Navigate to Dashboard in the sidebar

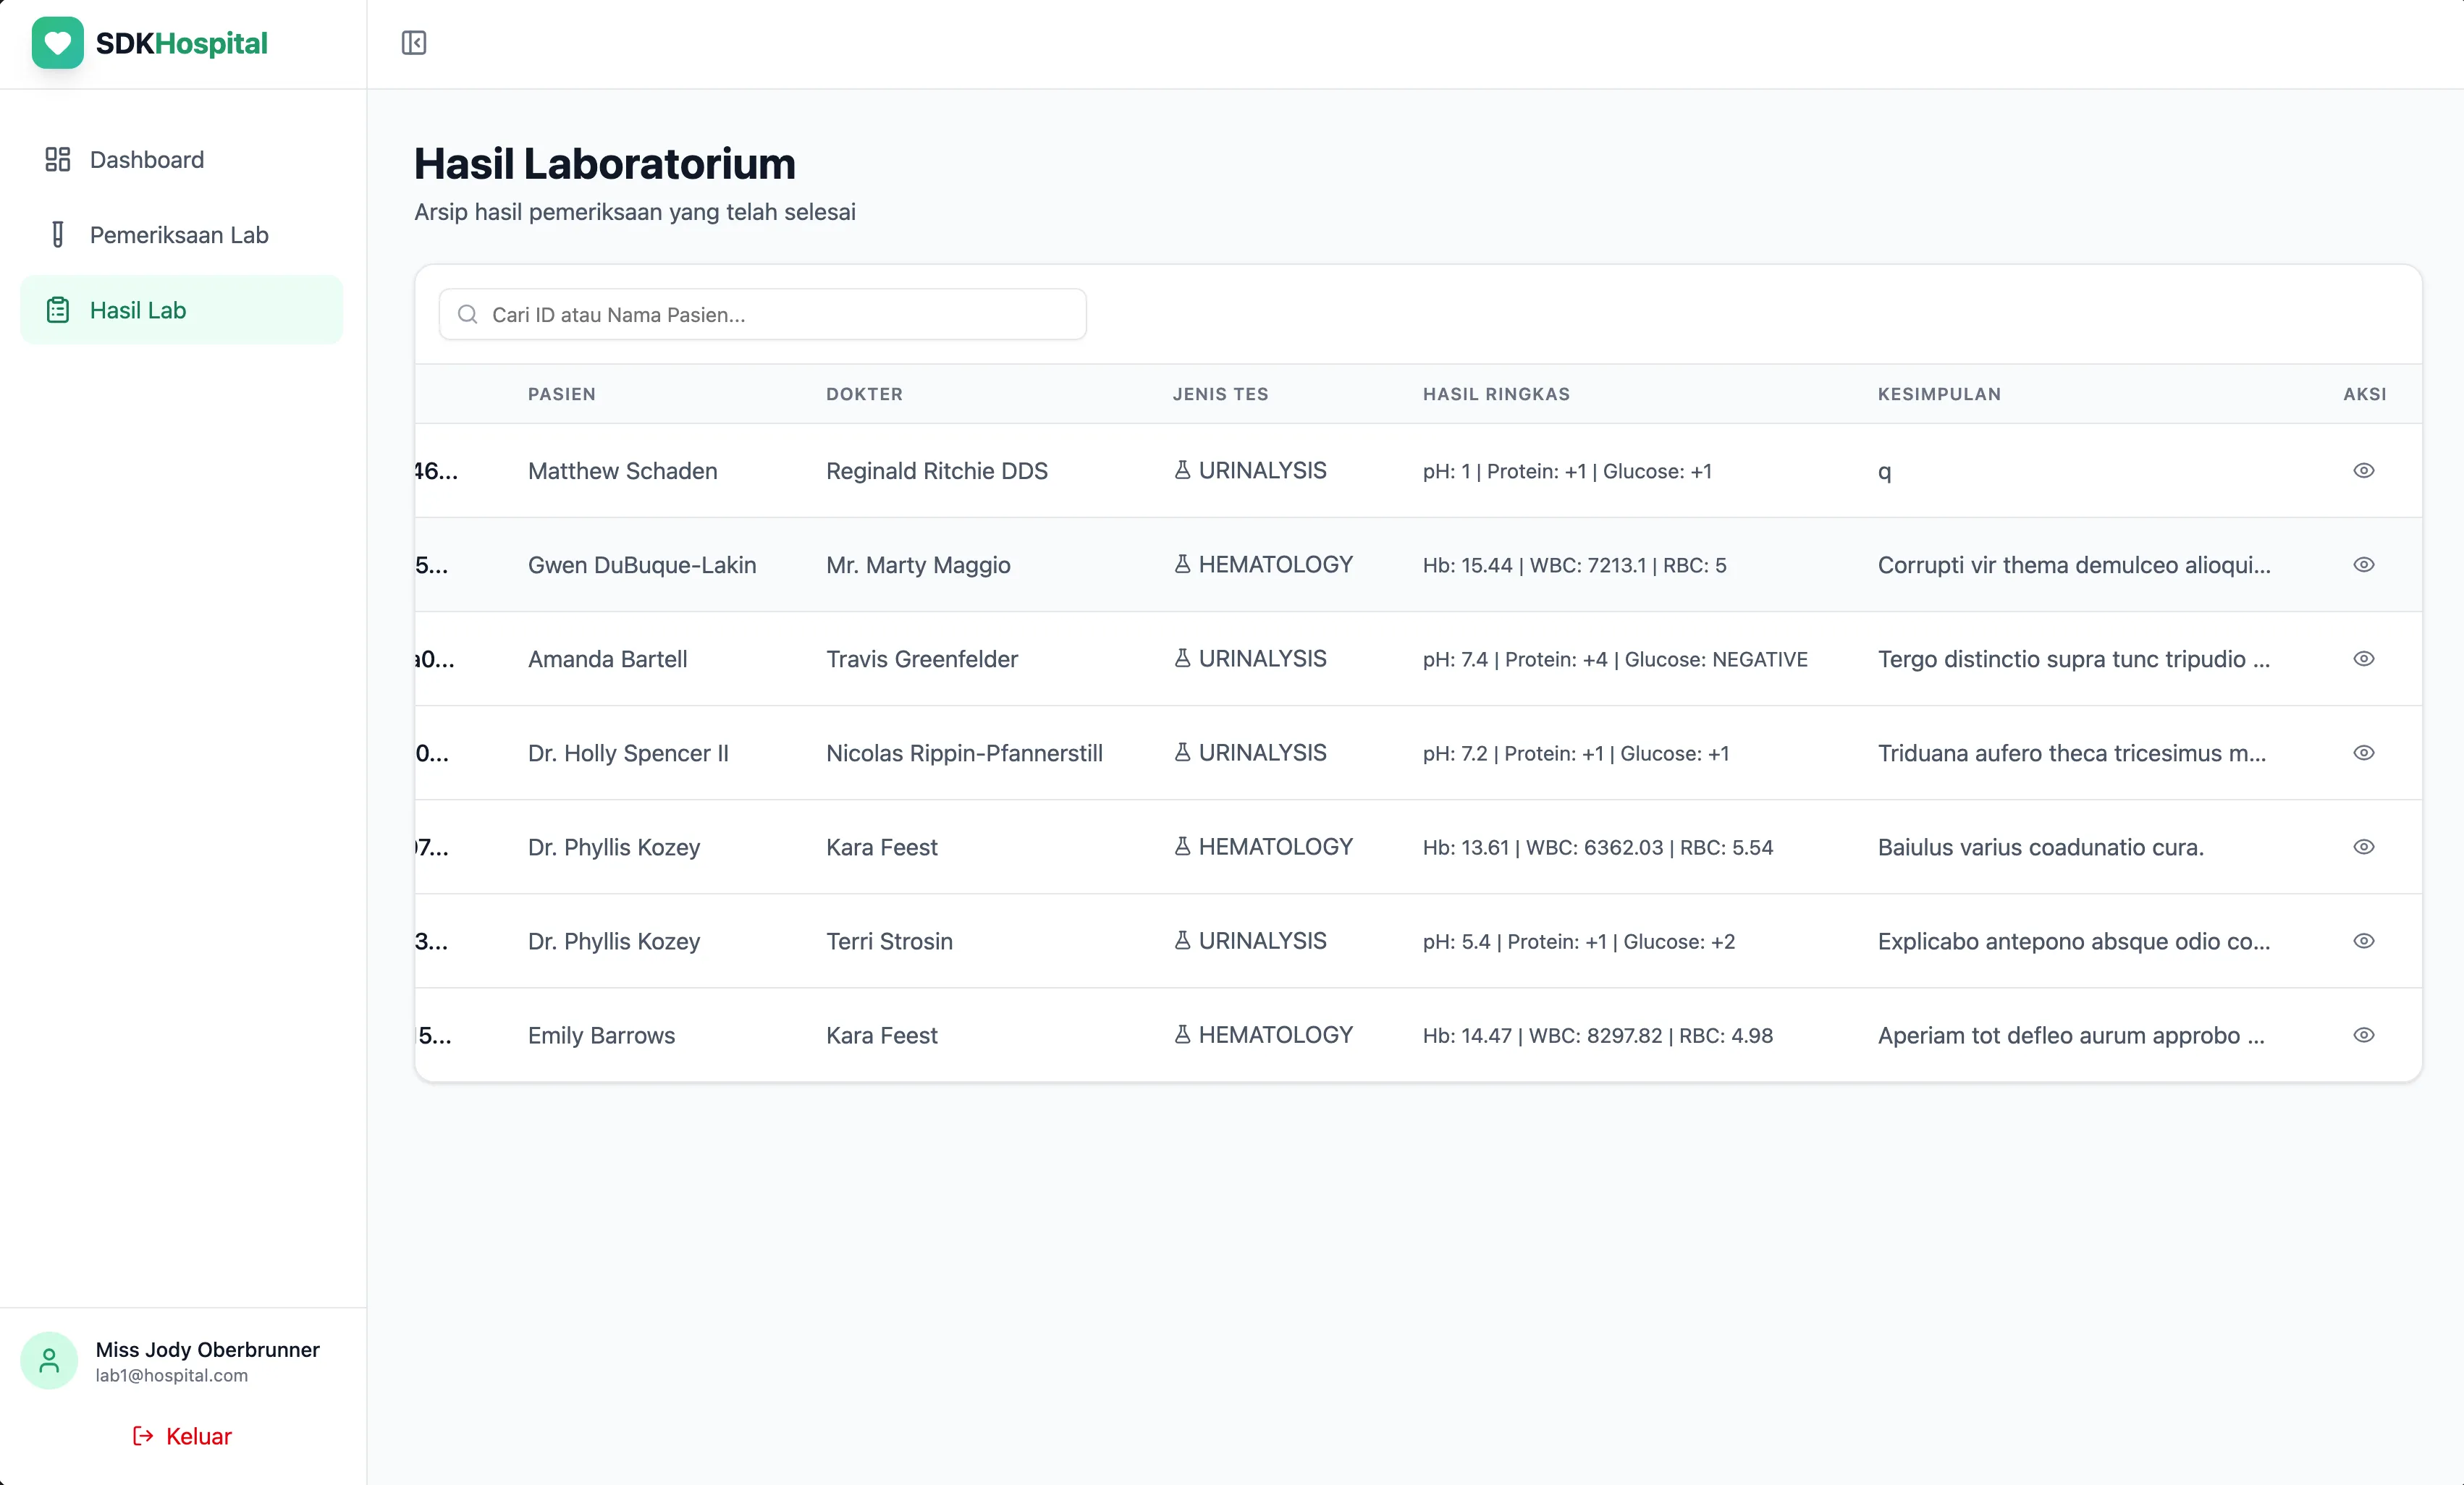[147, 159]
